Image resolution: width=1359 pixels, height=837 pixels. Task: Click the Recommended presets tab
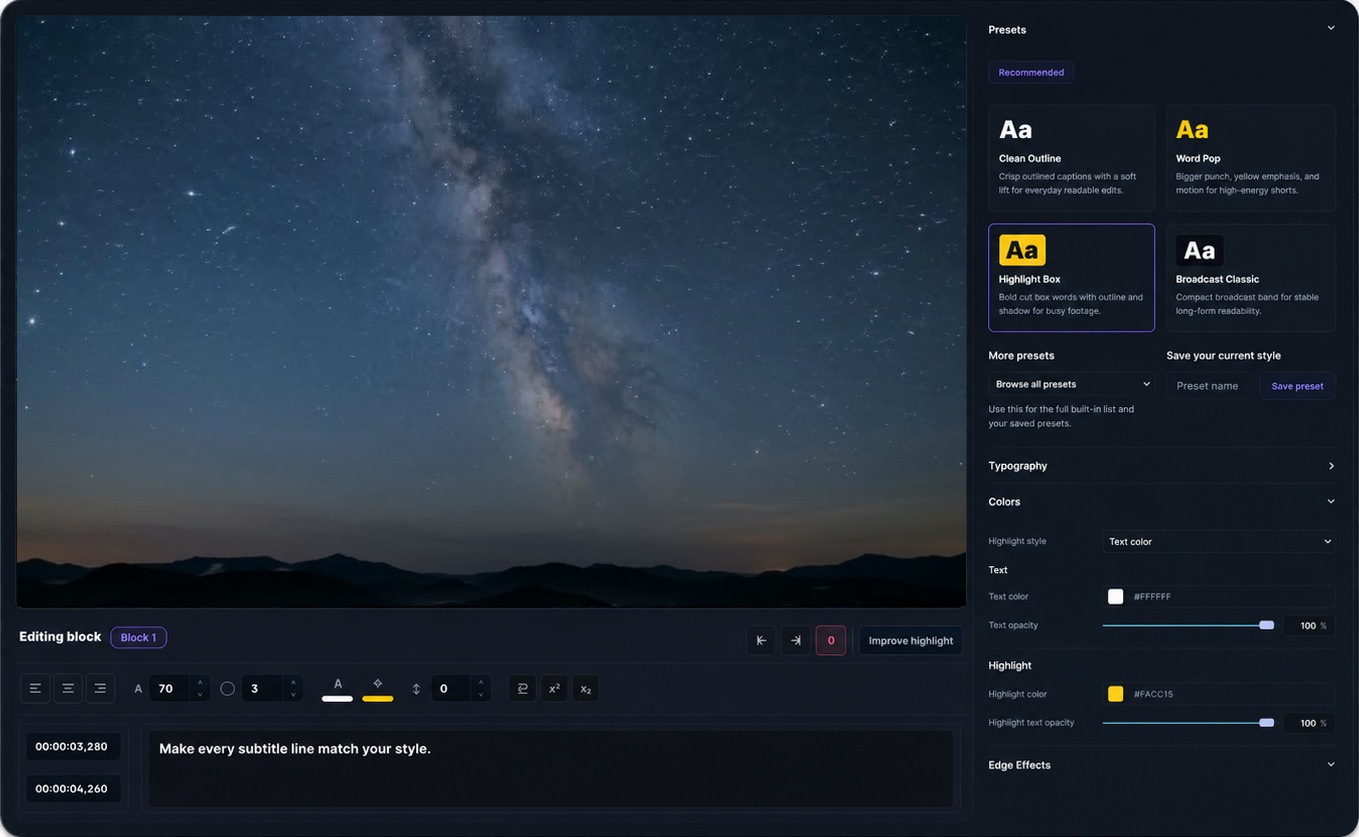coord(1031,72)
